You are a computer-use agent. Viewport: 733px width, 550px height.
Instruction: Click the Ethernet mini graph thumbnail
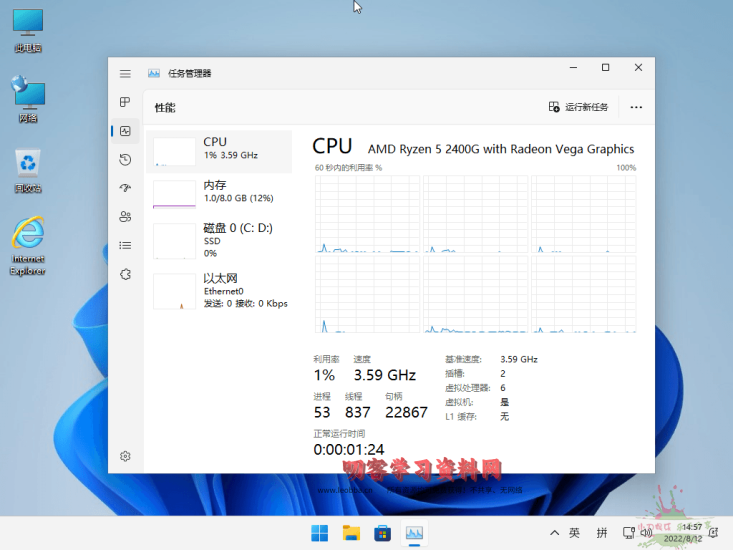click(174, 292)
